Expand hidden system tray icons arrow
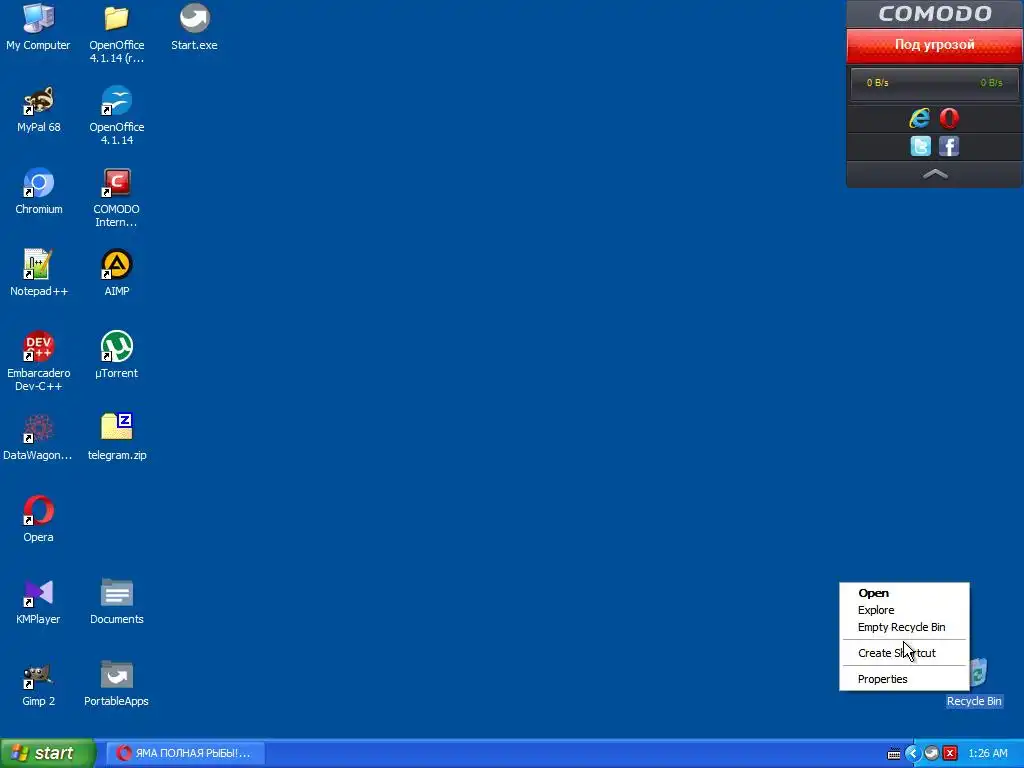Screen dimensions: 1024x768 pos(912,754)
